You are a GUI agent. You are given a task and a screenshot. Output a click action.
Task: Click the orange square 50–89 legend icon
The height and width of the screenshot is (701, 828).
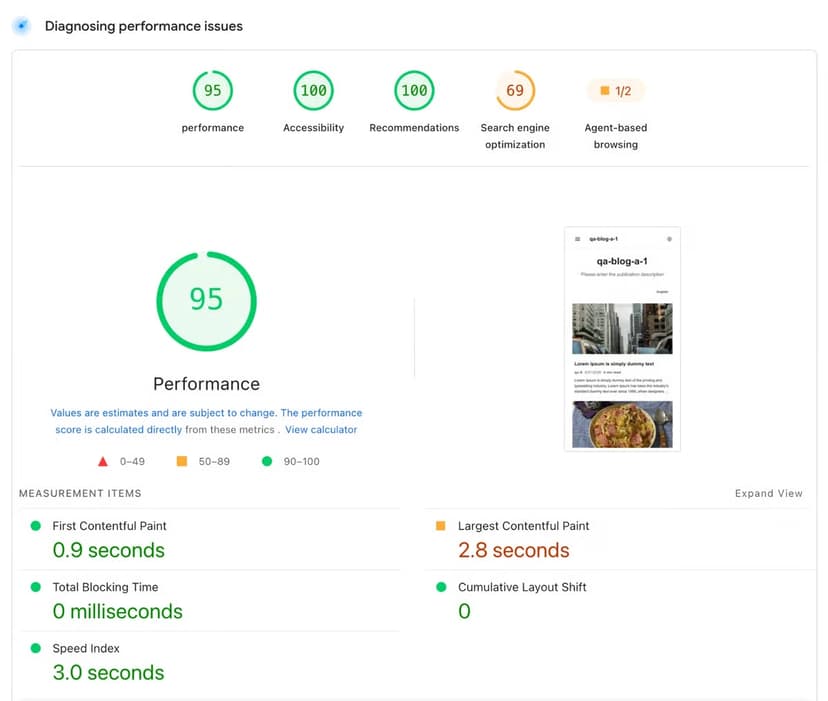pyautogui.click(x=182, y=461)
